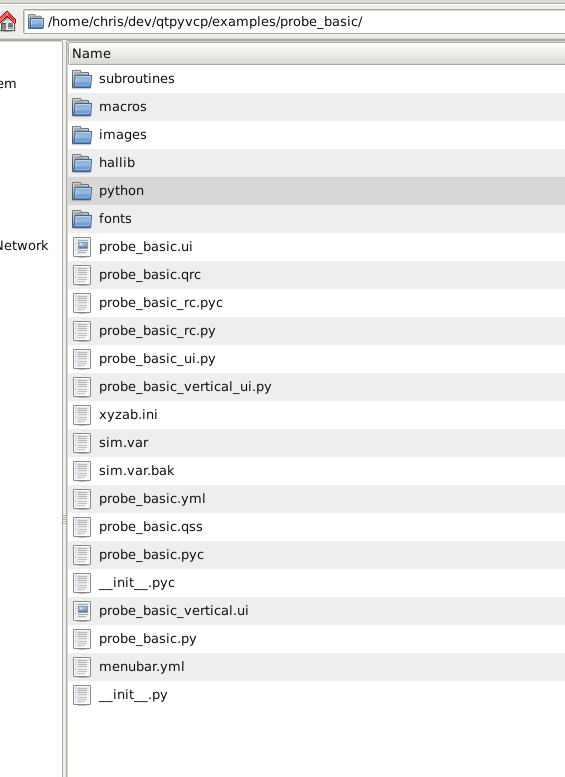Viewport: 565px width, 777px height.
Task: Select probe_basic_rc.pyc in file list
Action: [316, 303]
